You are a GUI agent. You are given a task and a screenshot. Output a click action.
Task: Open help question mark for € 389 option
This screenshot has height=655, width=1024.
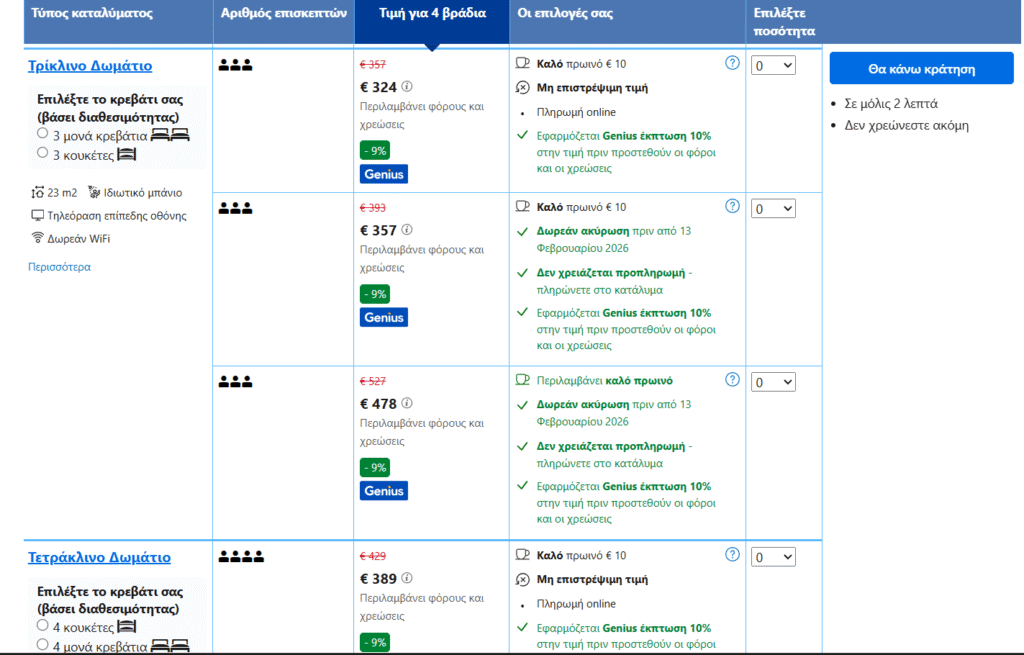[x=732, y=554]
